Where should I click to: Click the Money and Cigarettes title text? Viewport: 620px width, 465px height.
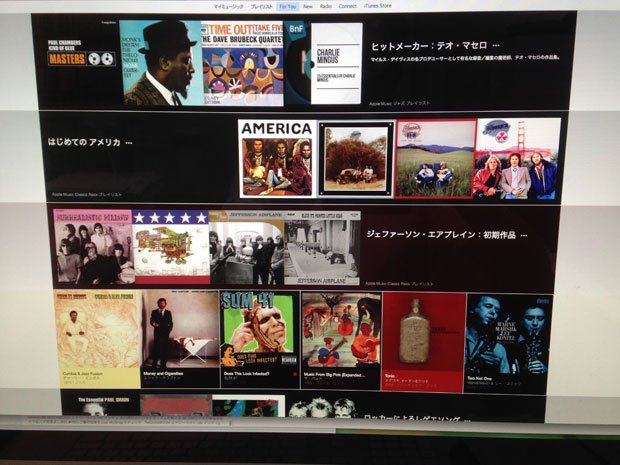(163, 373)
